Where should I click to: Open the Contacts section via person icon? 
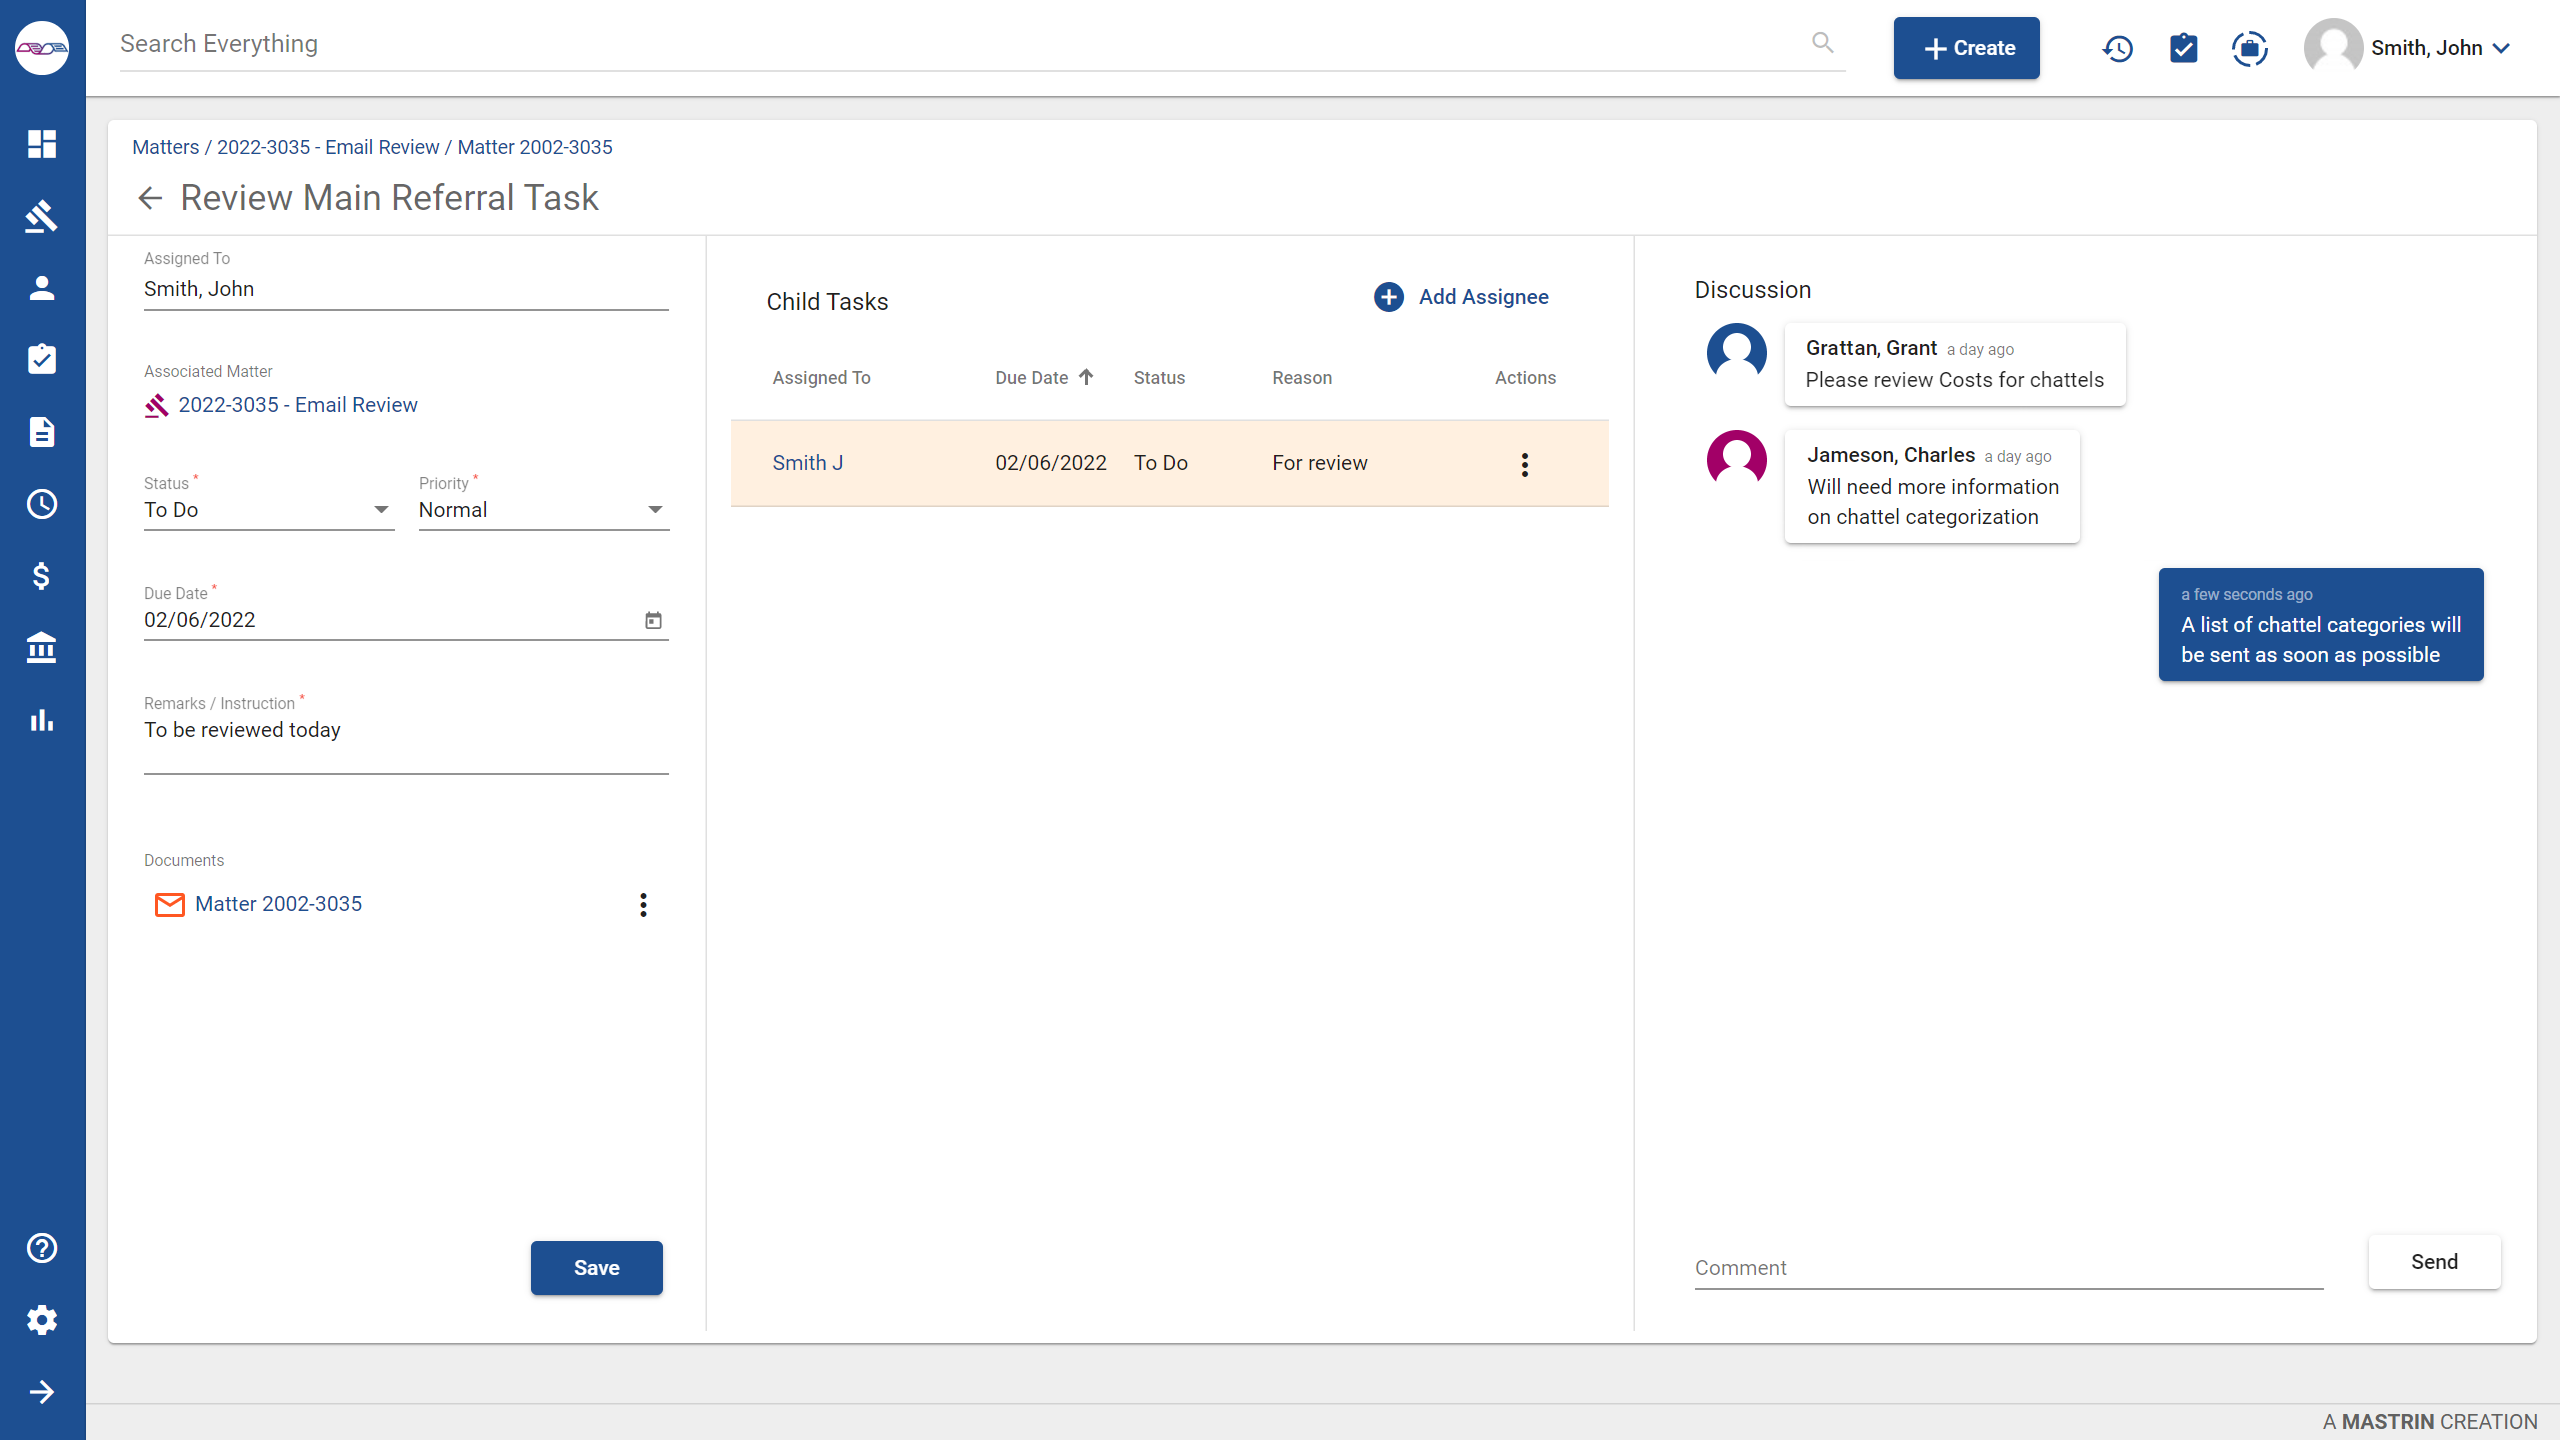[42, 287]
